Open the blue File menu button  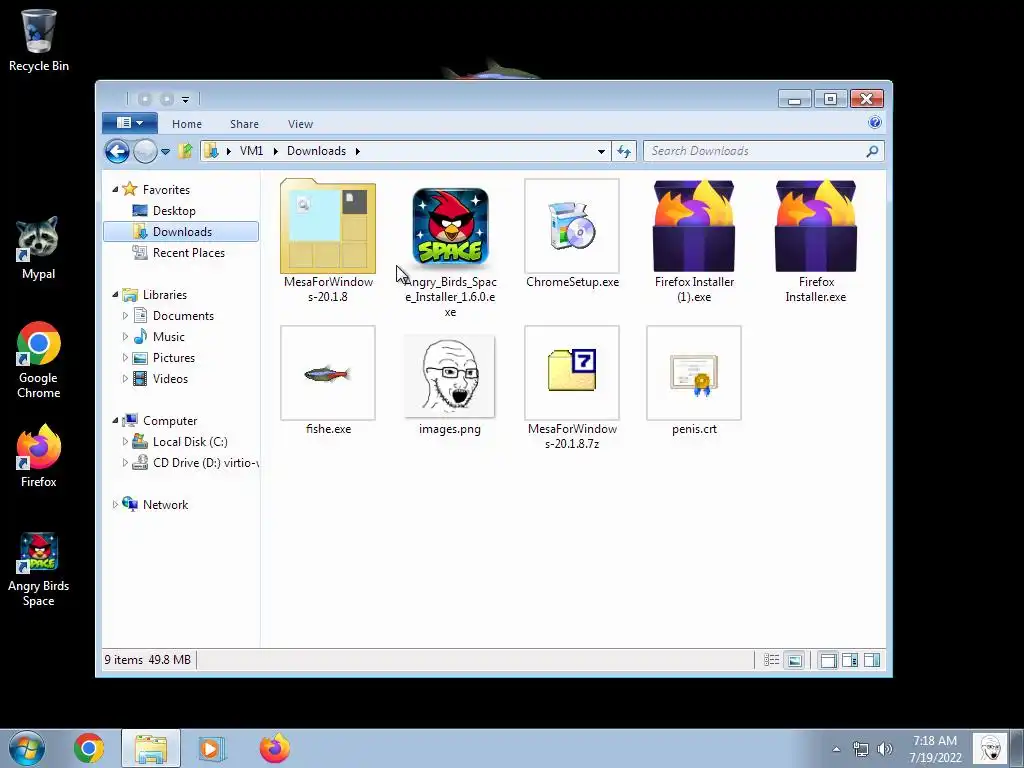[x=129, y=123]
